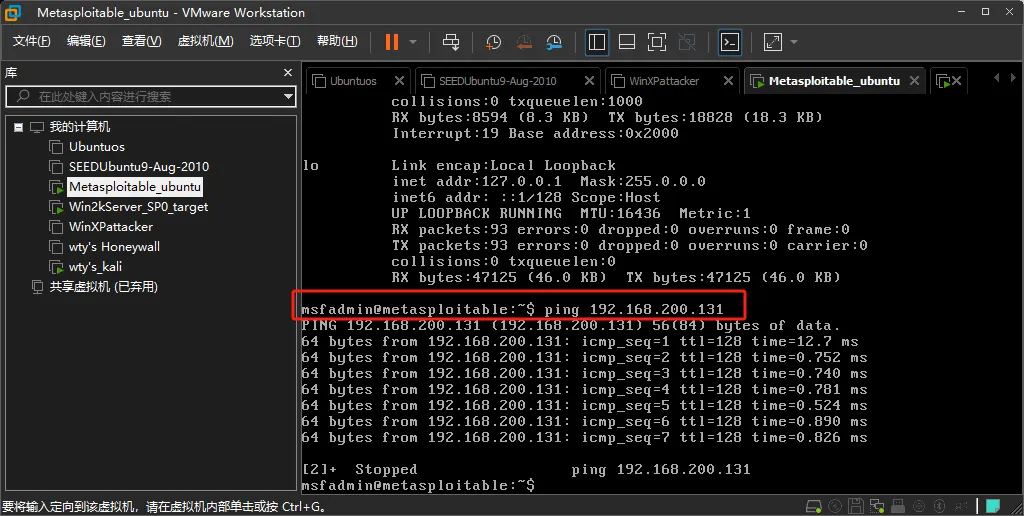Click the library search input field
The image size is (1024, 516).
(150, 97)
